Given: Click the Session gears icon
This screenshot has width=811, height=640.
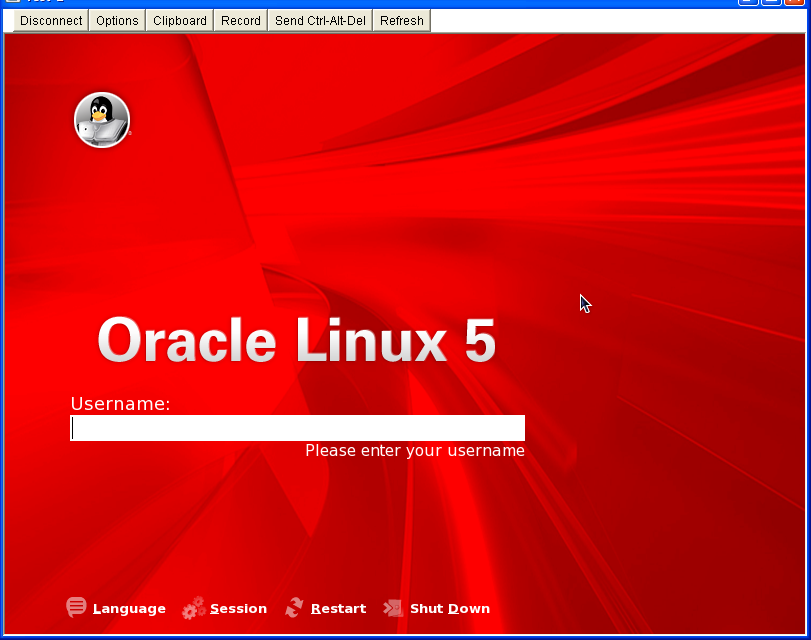Looking at the screenshot, I should click(x=194, y=608).
